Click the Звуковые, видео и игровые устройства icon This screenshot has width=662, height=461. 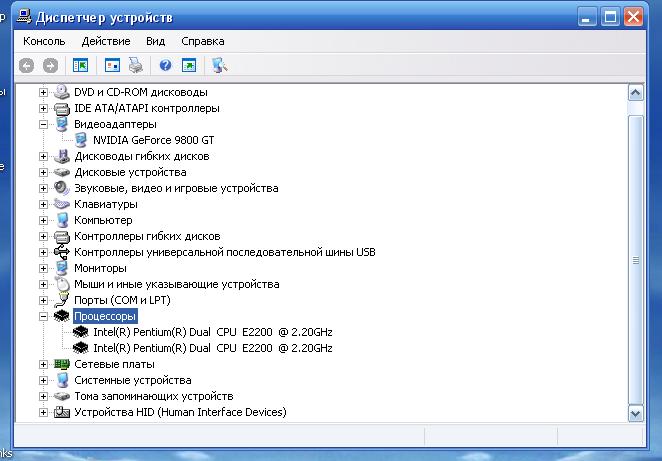click(62, 188)
